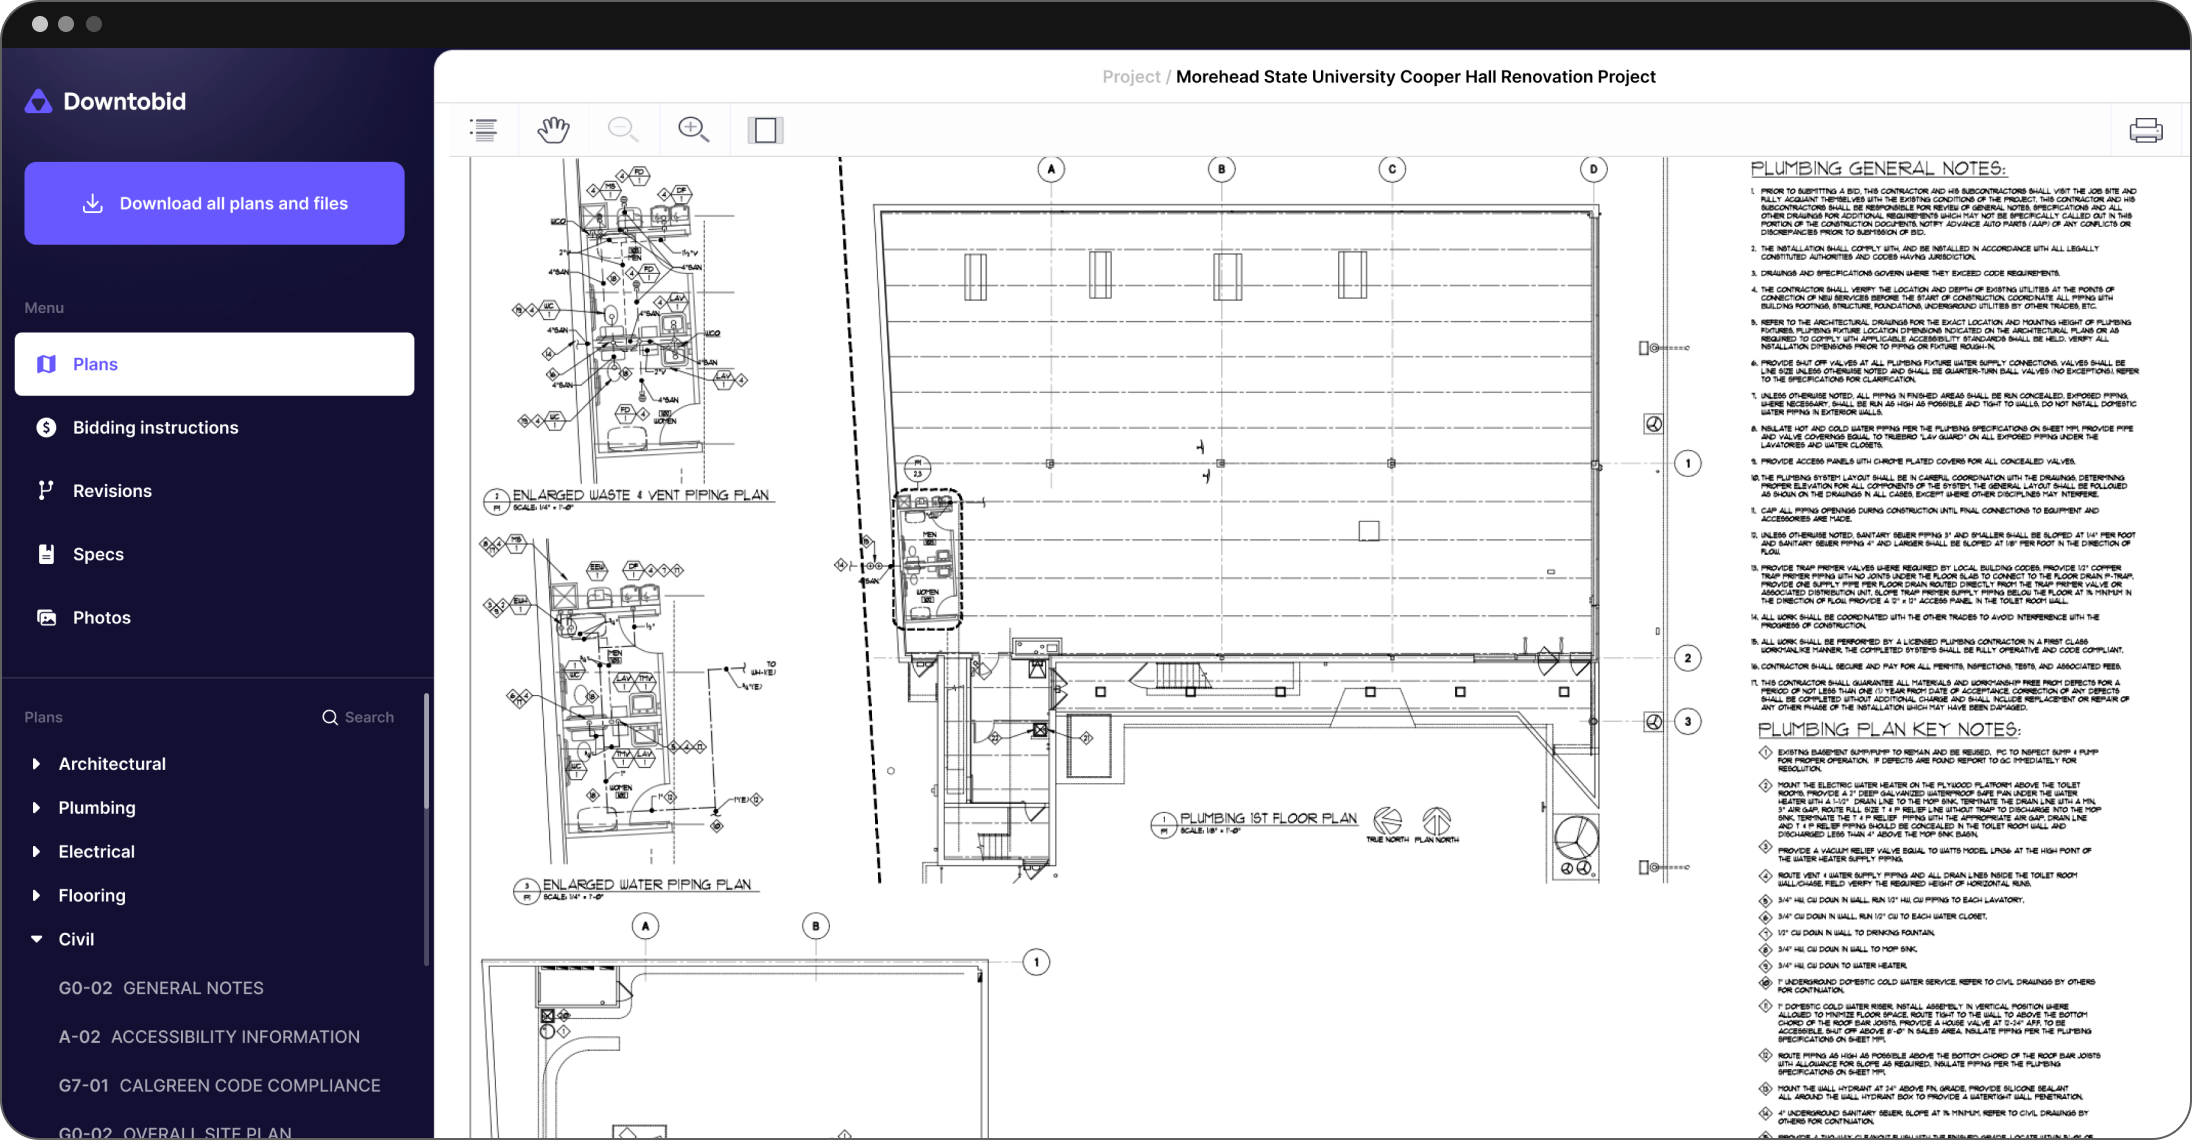2192x1140 pixels.
Task: Open the Plans menu item
Action: (214, 364)
